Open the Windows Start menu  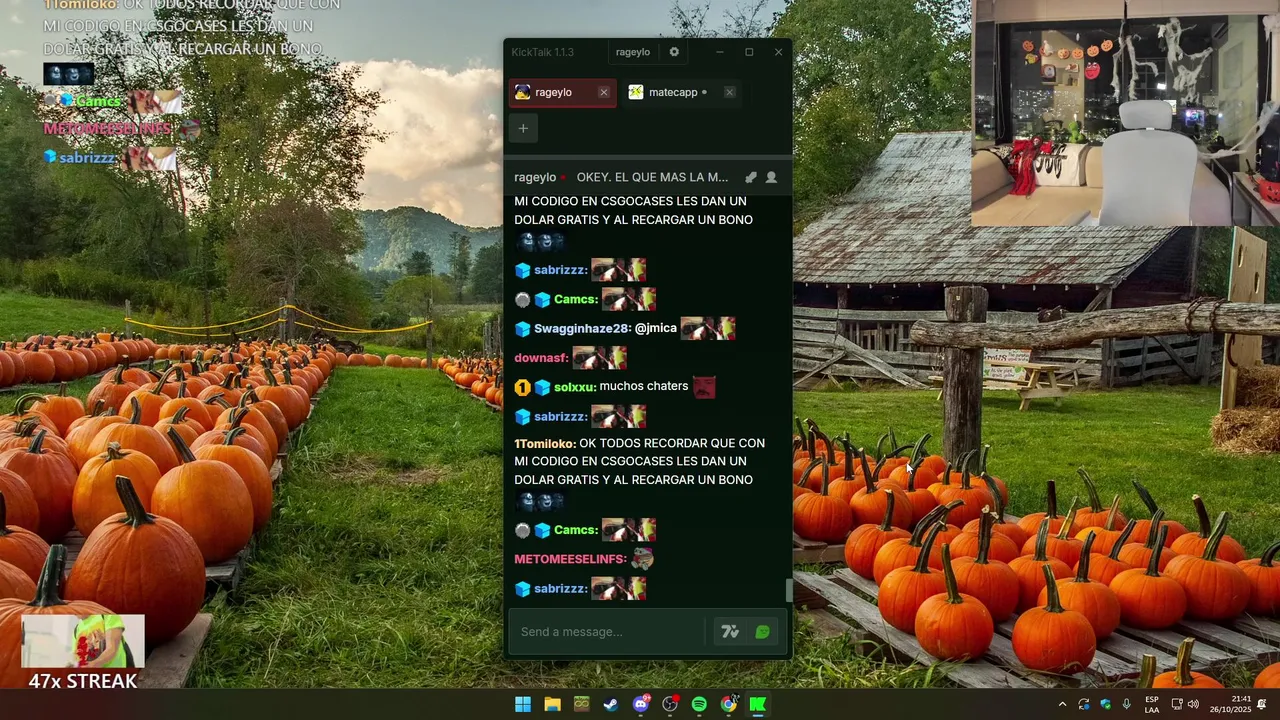click(523, 704)
